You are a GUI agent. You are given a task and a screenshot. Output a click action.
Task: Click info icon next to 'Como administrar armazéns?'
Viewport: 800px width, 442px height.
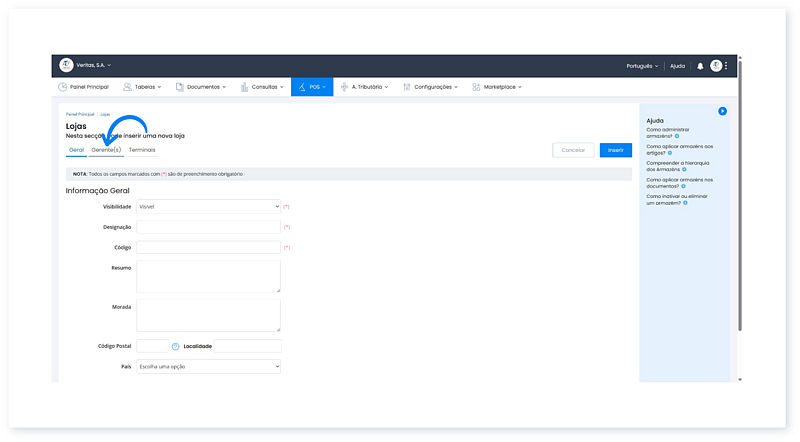coord(677,135)
